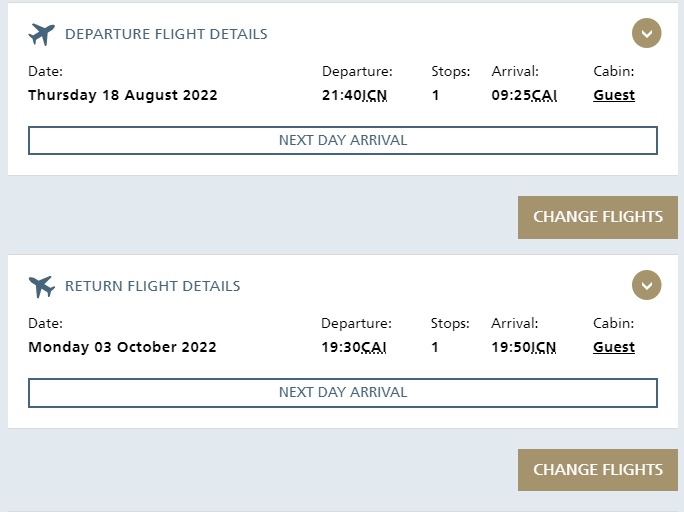The width and height of the screenshot is (684, 512).
Task: Click Change Flights for the return flight
Action: [598, 470]
